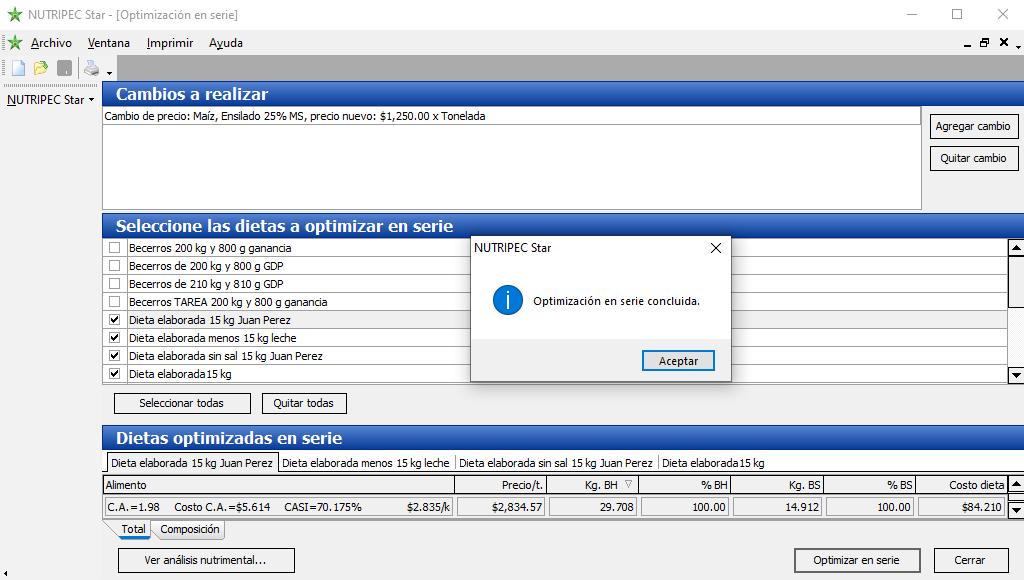1024x580 pixels.
Task: Close the NUTRIPEC Star message dialog
Action: [716, 248]
